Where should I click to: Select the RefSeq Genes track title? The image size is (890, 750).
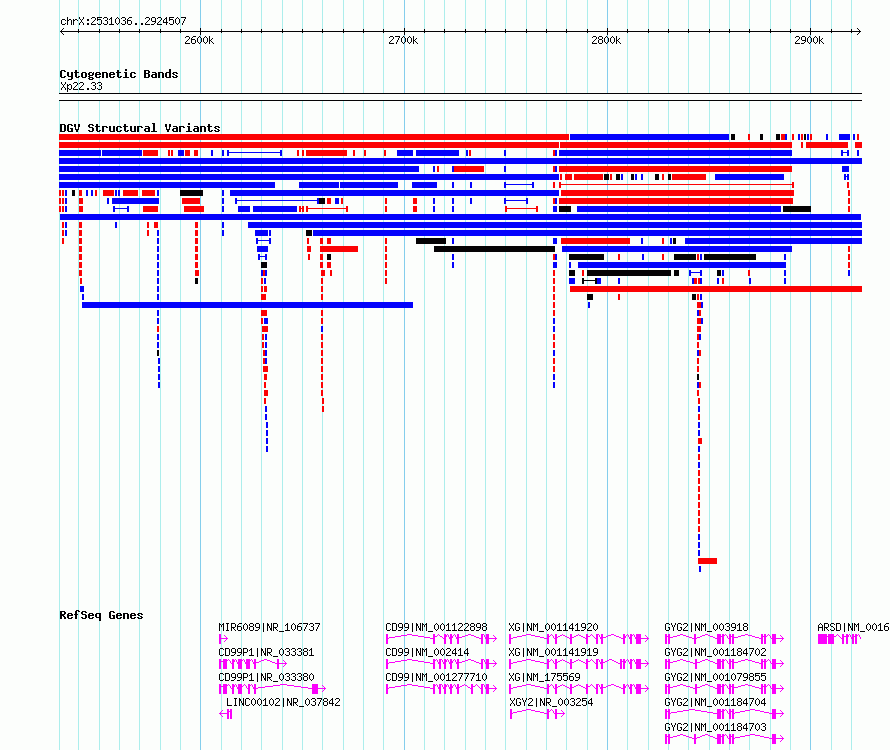pyautogui.click(x=101, y=615)
